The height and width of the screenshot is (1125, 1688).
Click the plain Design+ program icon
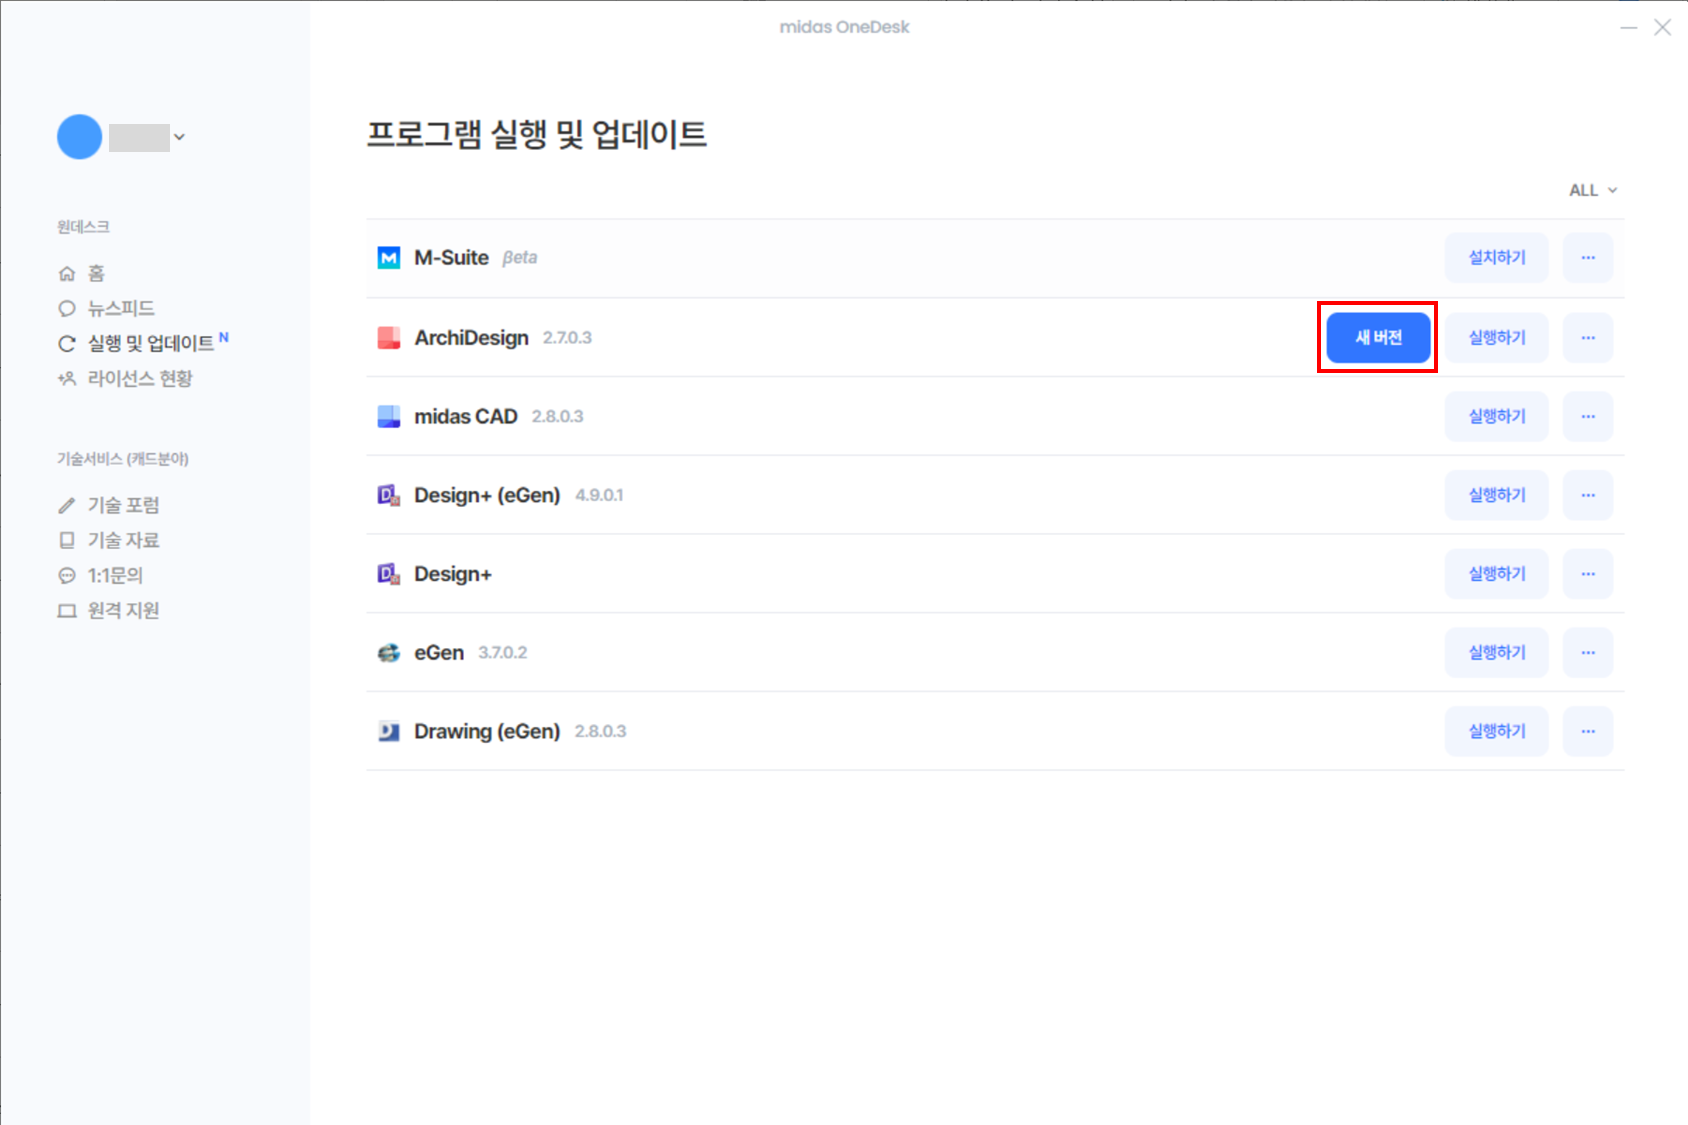(x=389, y=574)
